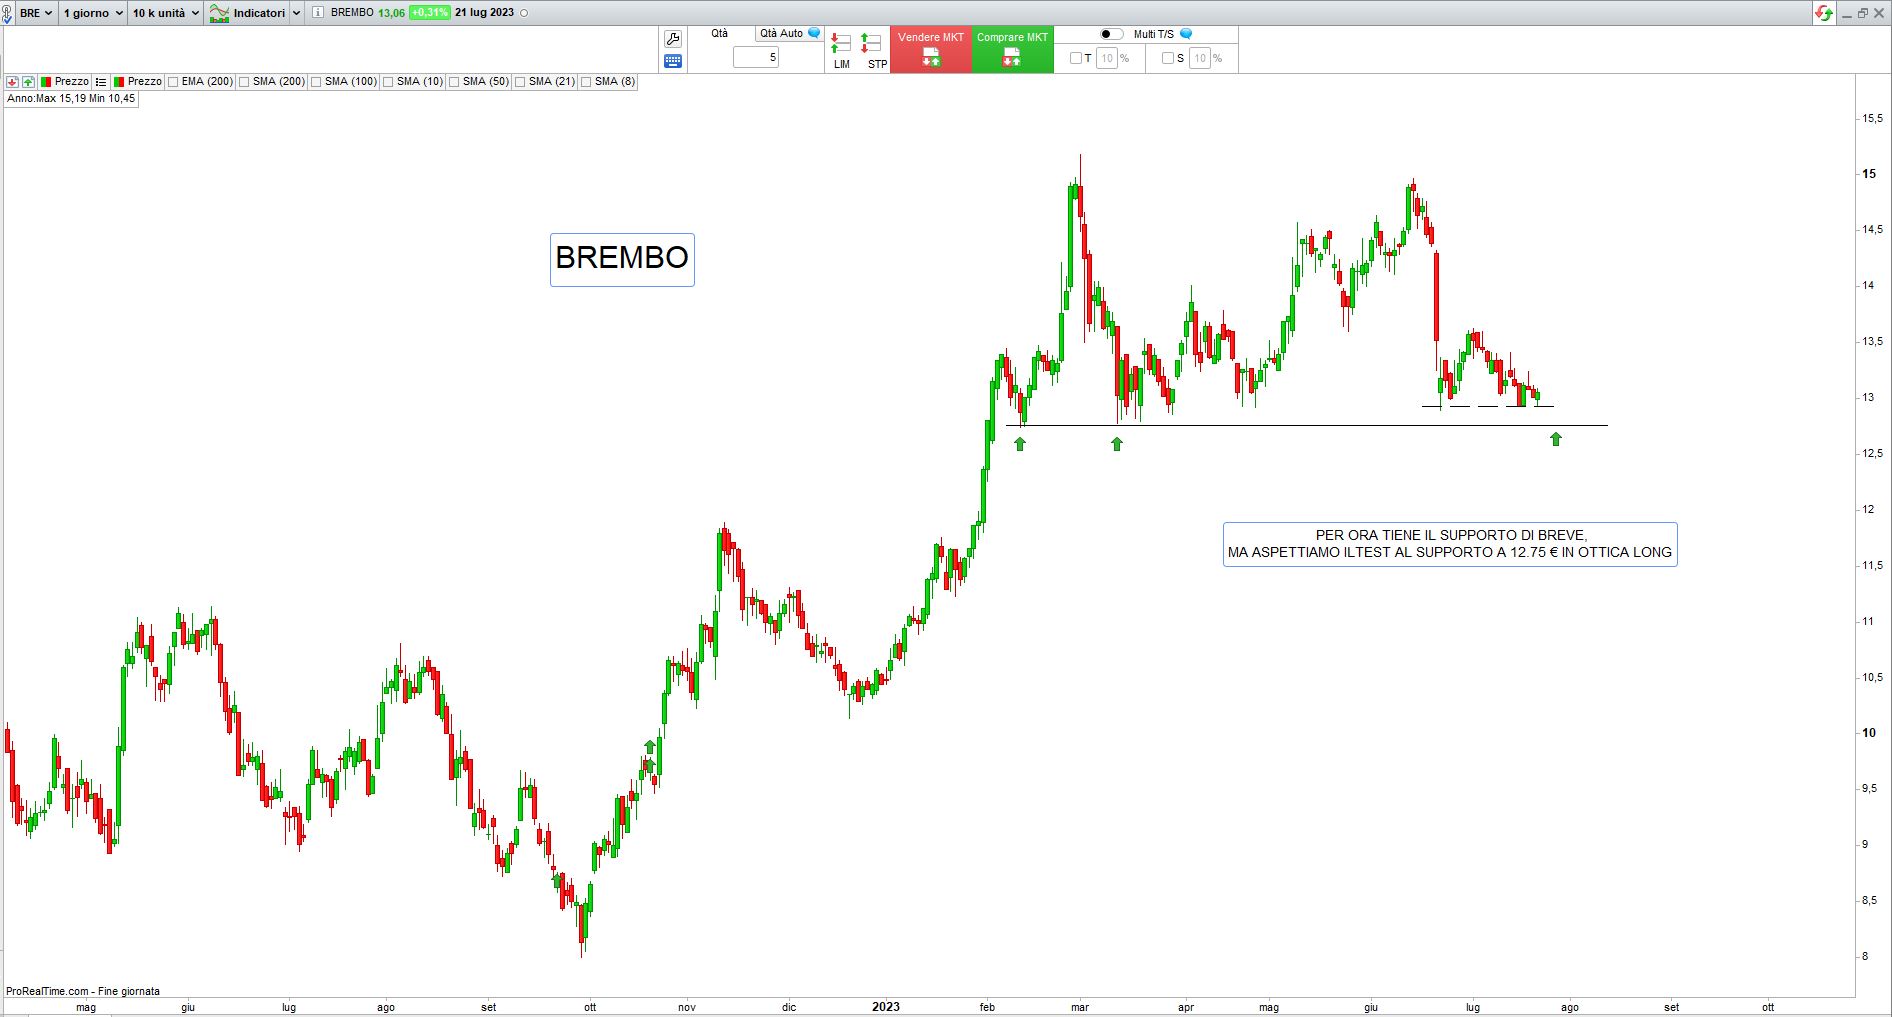This screenshot has width=1892, height=1017.
Task: Open the Indicatori panel
Action: (247, 13)
